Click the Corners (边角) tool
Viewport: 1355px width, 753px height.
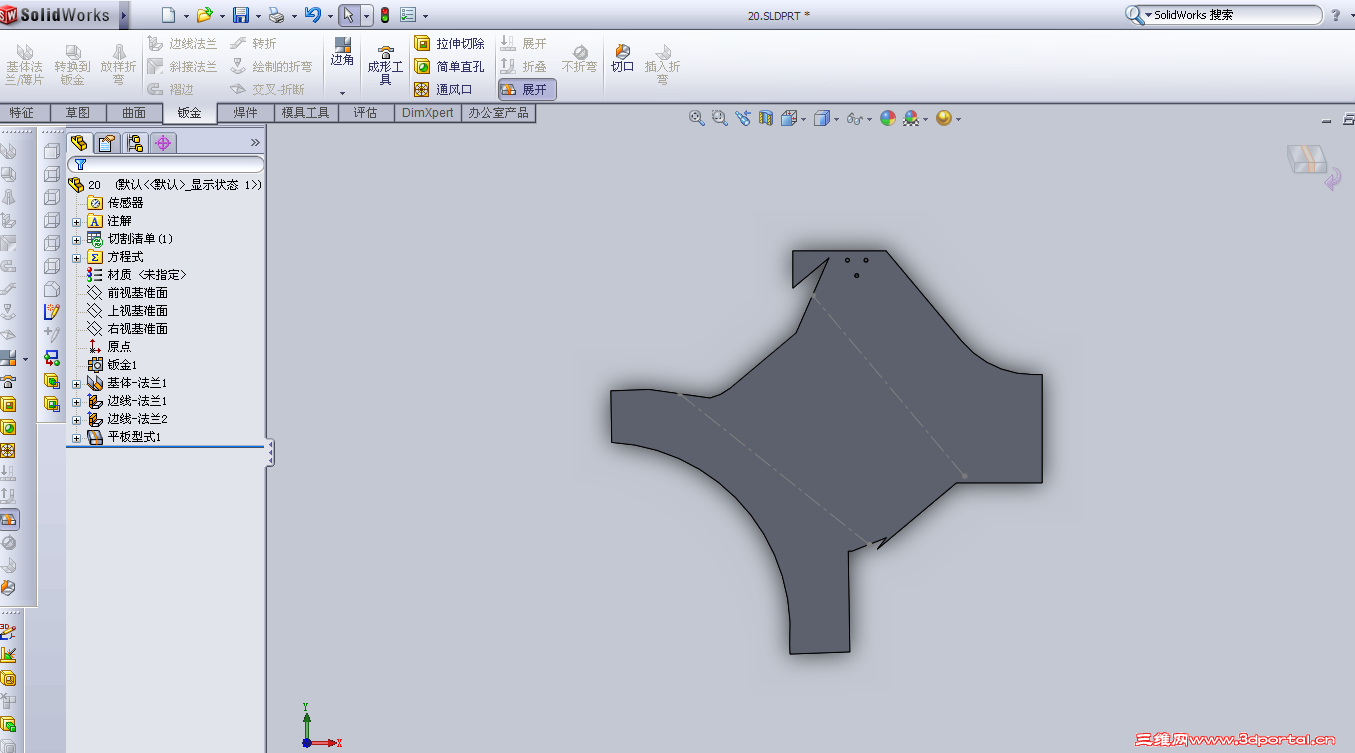[342, 53]
